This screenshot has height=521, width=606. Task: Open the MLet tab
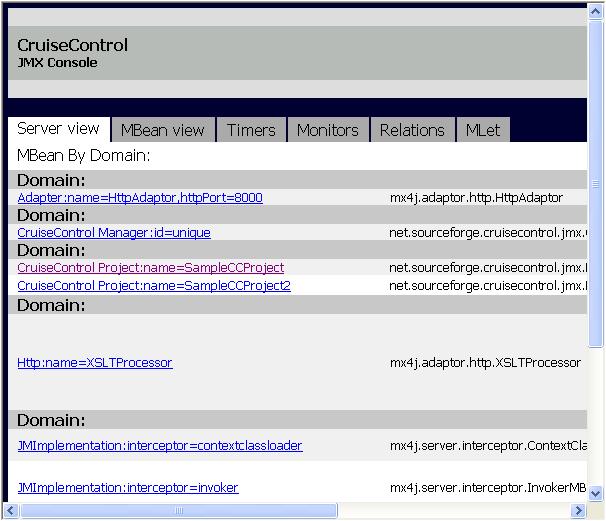click(483, 130)
